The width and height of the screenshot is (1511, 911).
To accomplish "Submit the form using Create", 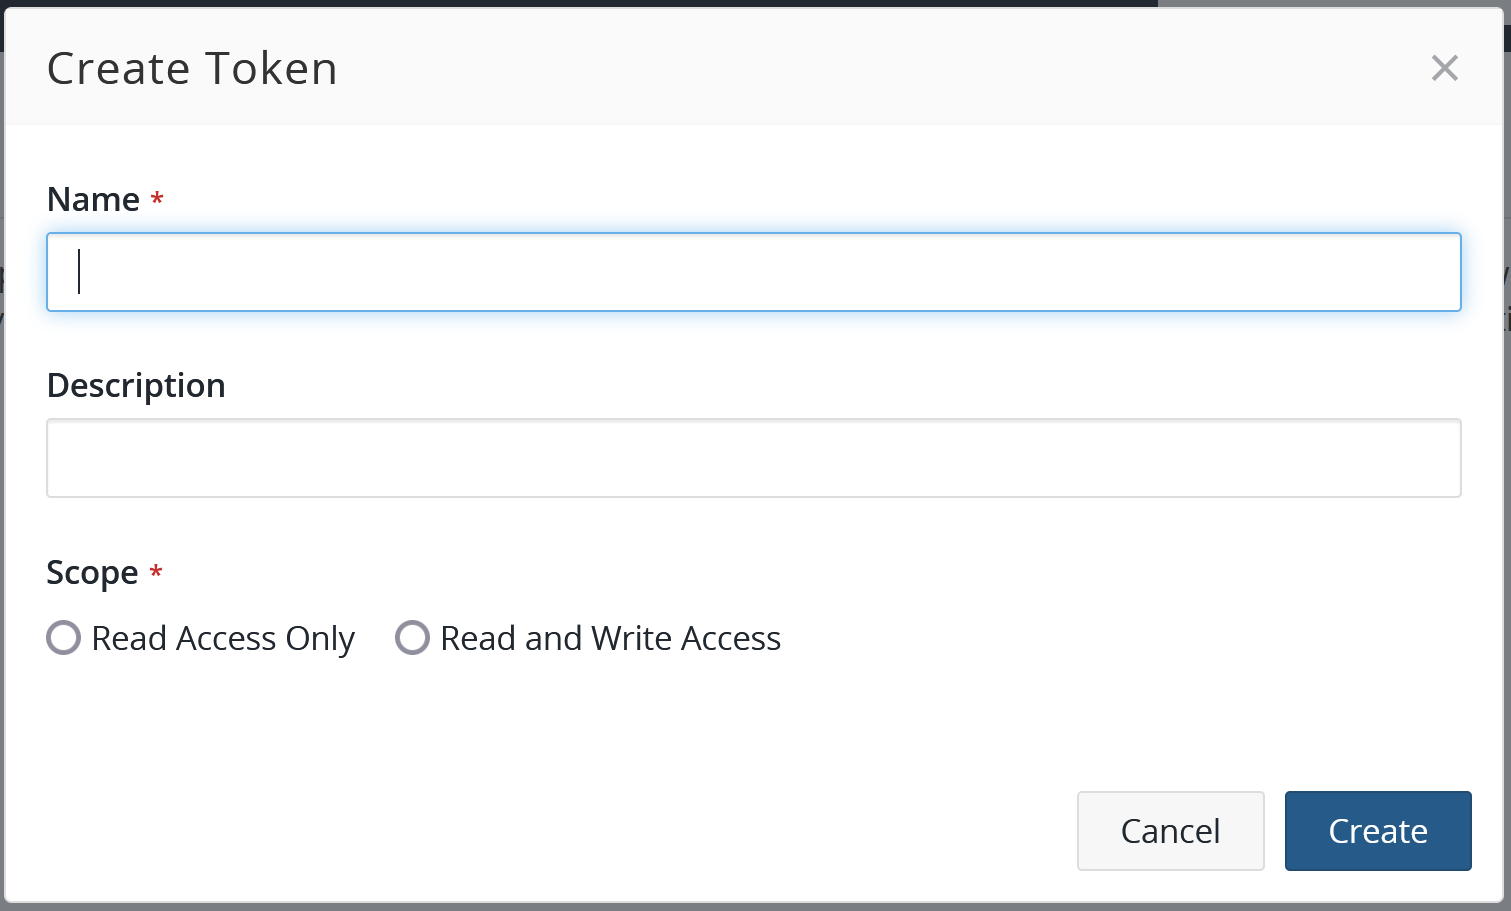I will pos(1377,830).
